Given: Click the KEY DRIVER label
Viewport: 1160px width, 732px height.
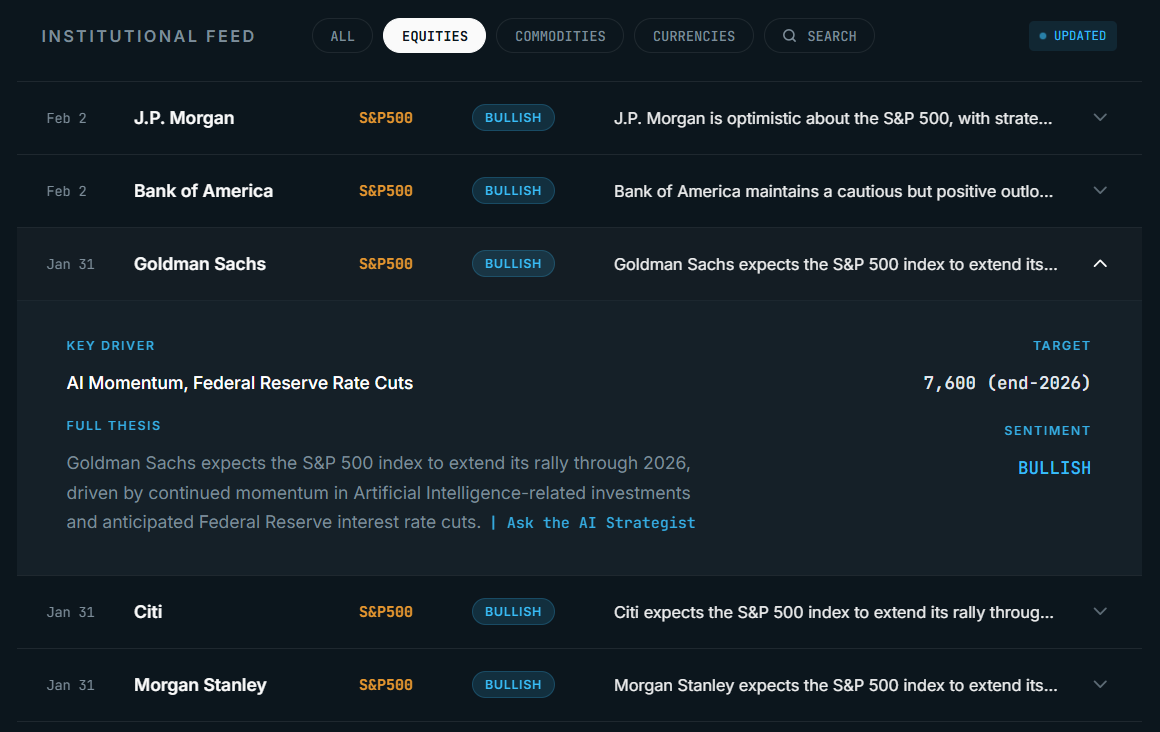Looking at the screenshot, I should pyautogui.click(x=110, y=346).
